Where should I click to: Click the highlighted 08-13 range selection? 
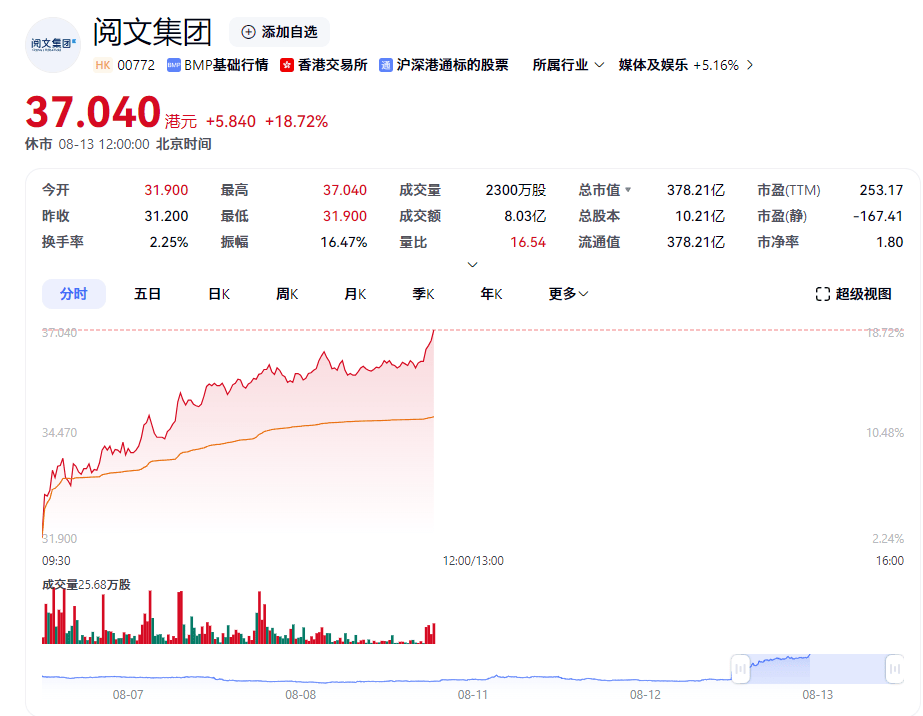click(818, 669)
